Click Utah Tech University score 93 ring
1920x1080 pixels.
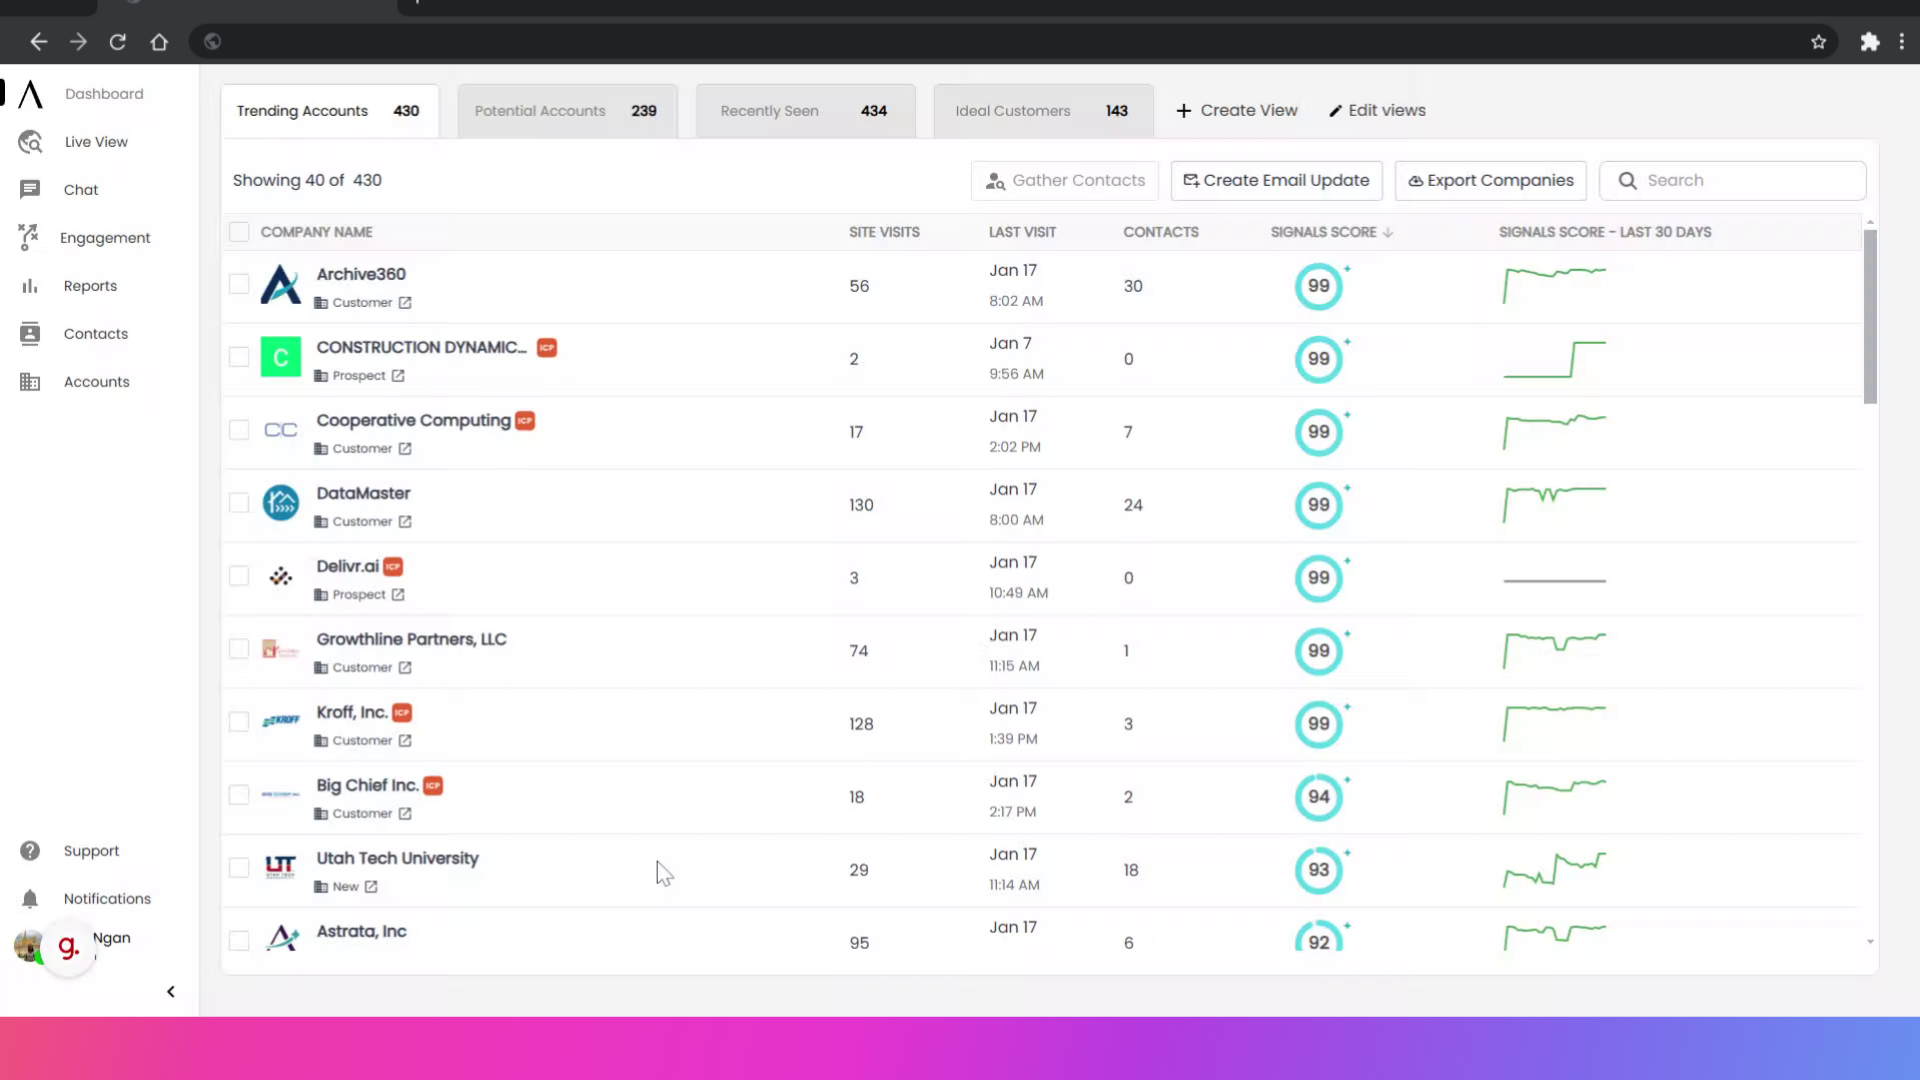pyautogui.click(x=1319, y=870)
